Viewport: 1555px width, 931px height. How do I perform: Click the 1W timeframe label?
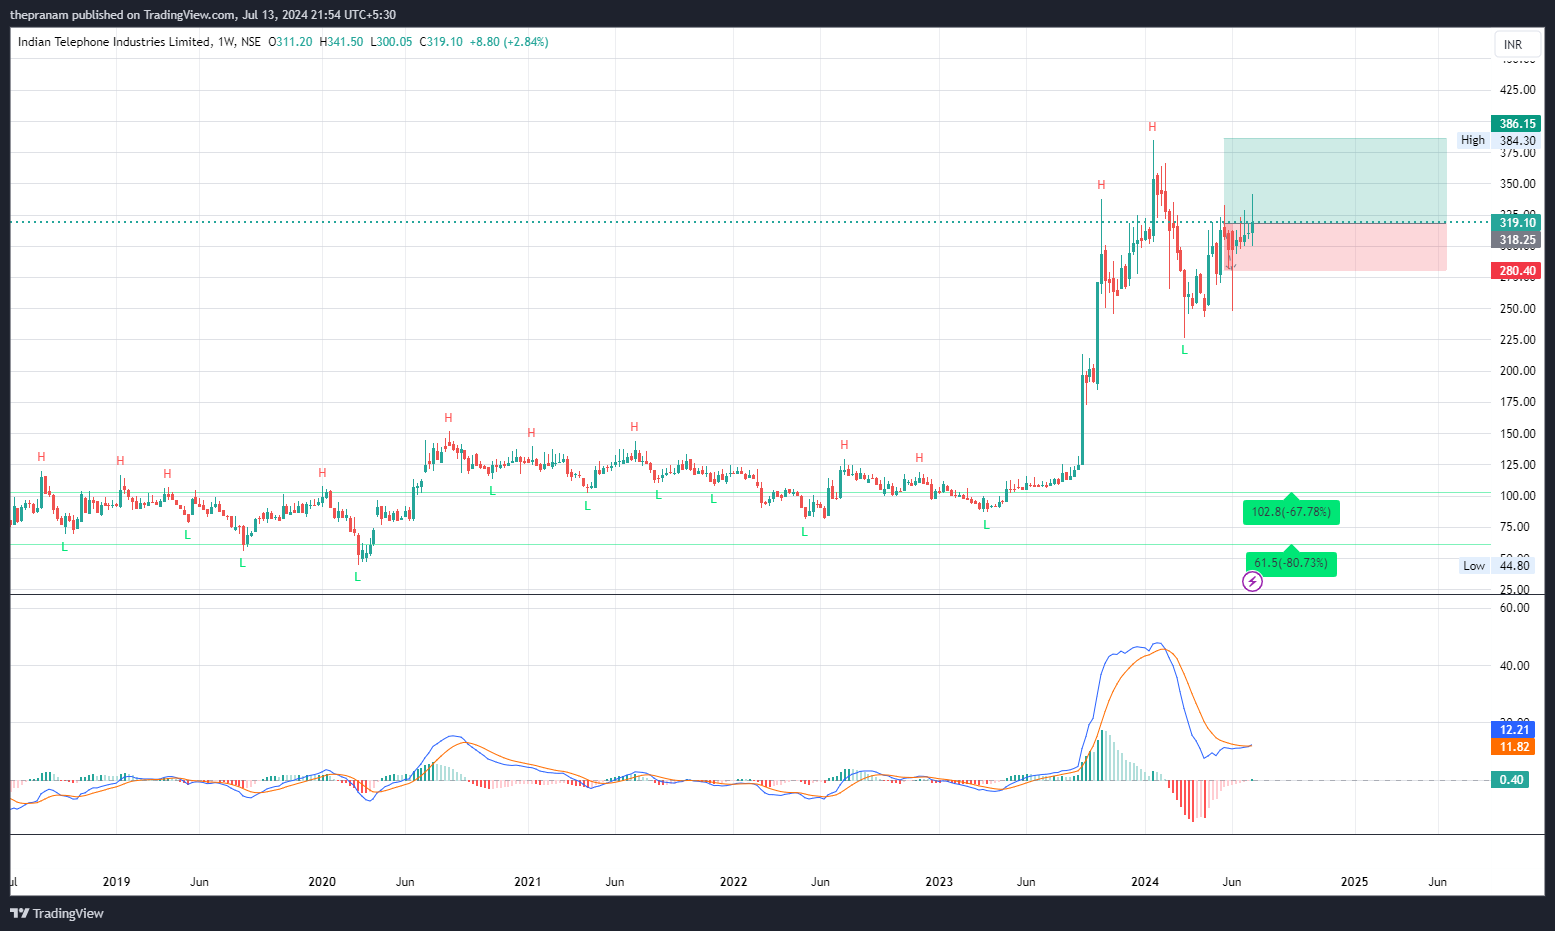pyautogui.click(x=226, y=42)
